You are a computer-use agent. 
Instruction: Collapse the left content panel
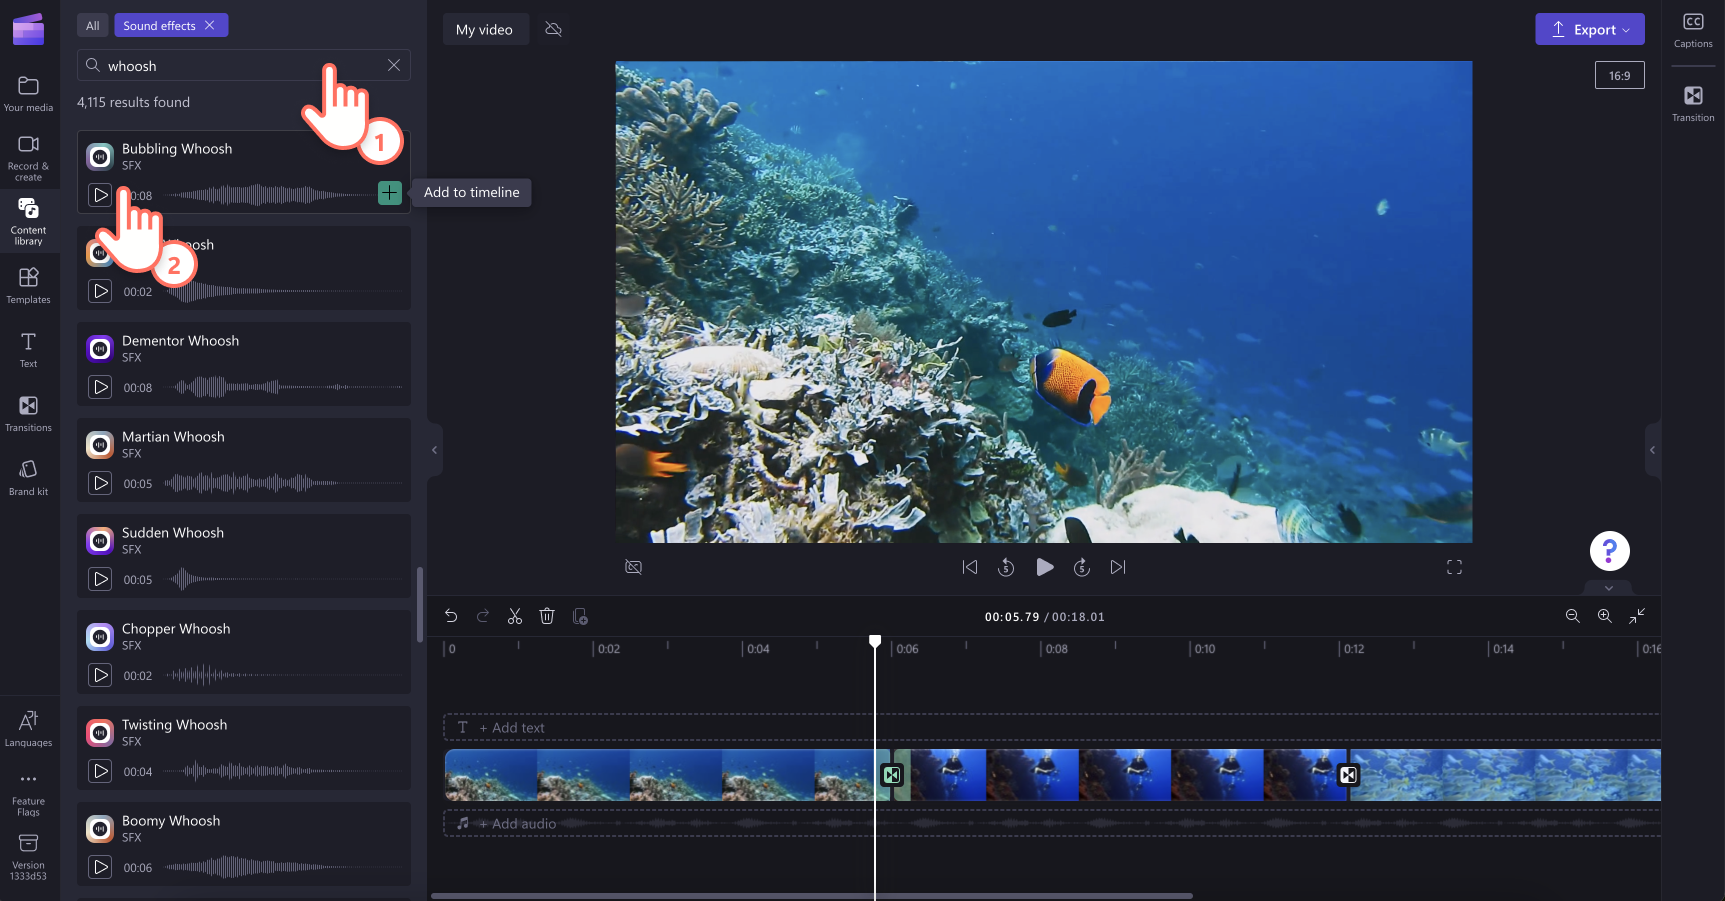pos(434,450)
